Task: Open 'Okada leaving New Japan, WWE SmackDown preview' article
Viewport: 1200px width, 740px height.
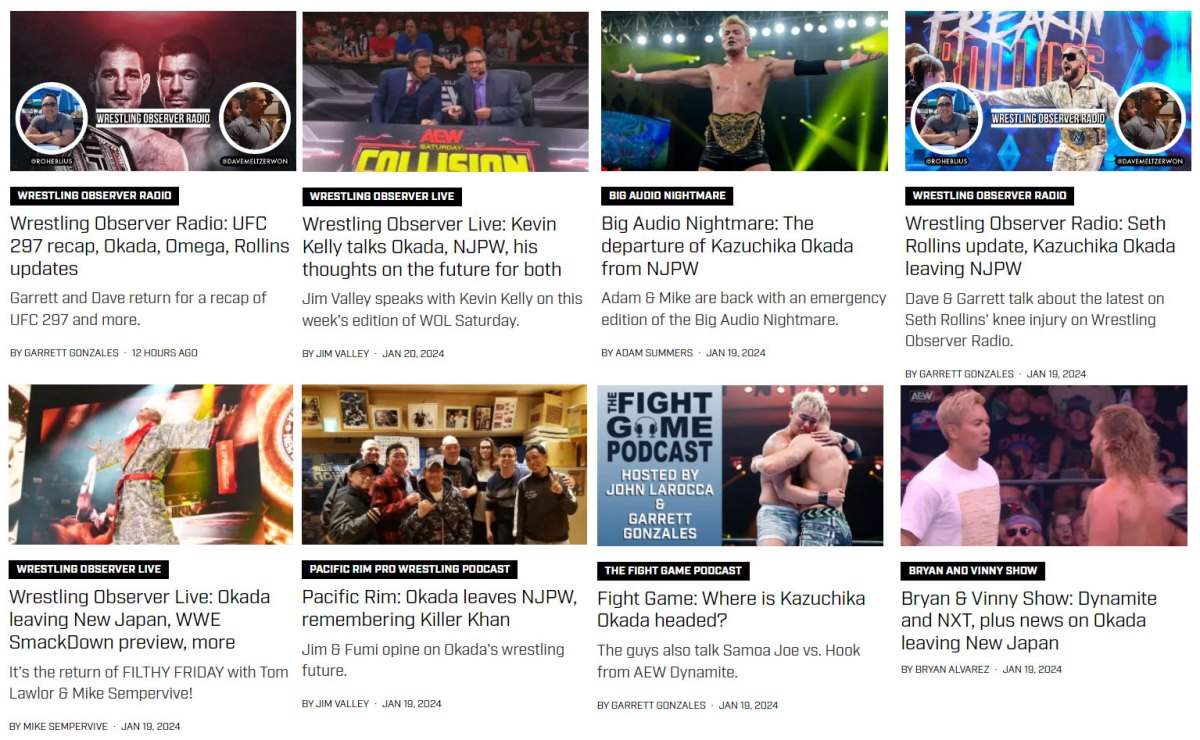Action: coord(140,619)
